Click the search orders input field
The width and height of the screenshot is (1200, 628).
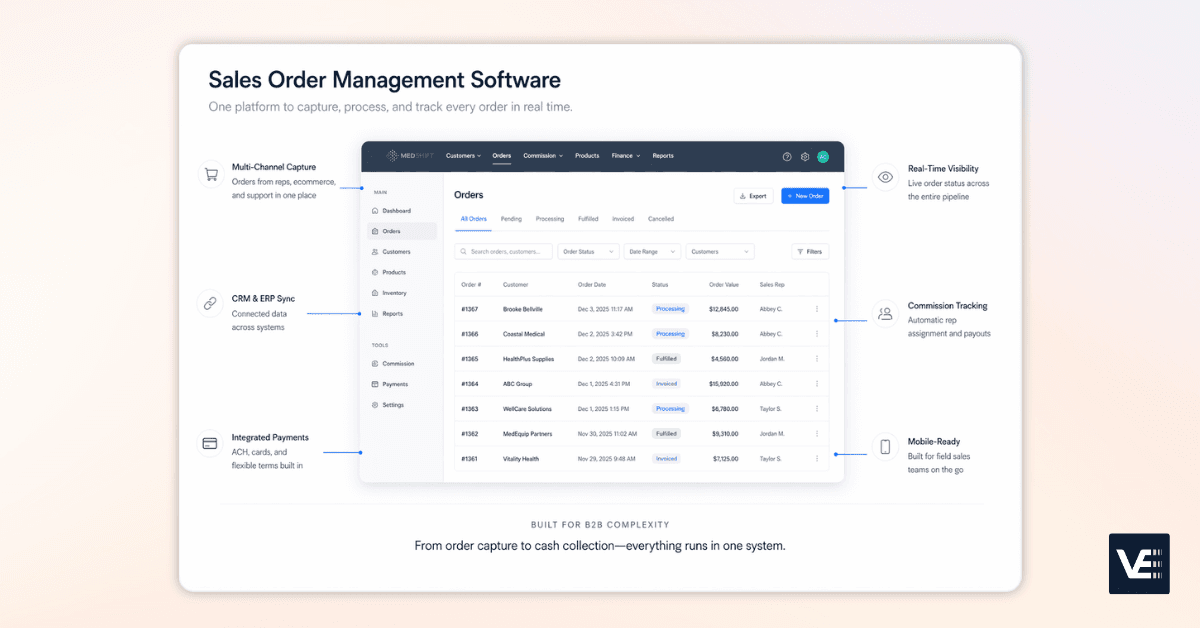(503, 251)
